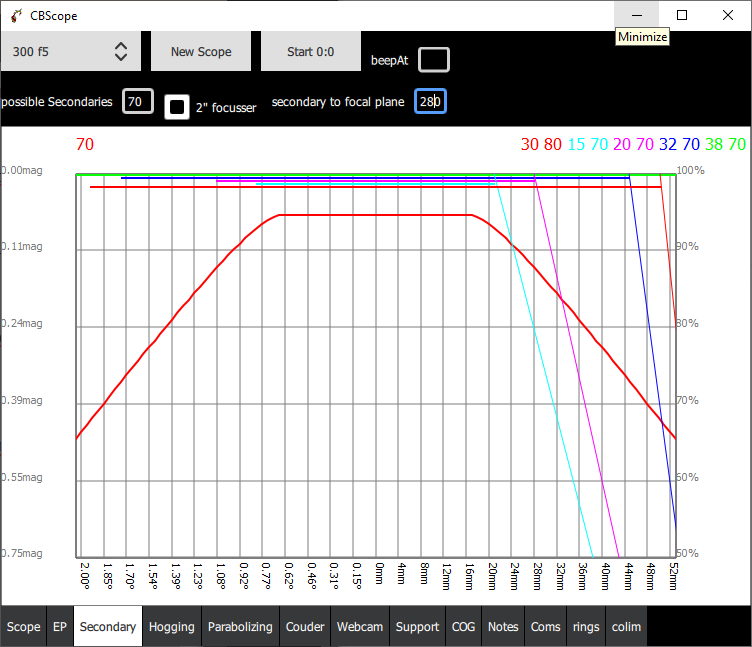The height and width of the screenshot is (647, 752).
Task: Click the New Scope button
Action: pos(201,51)
